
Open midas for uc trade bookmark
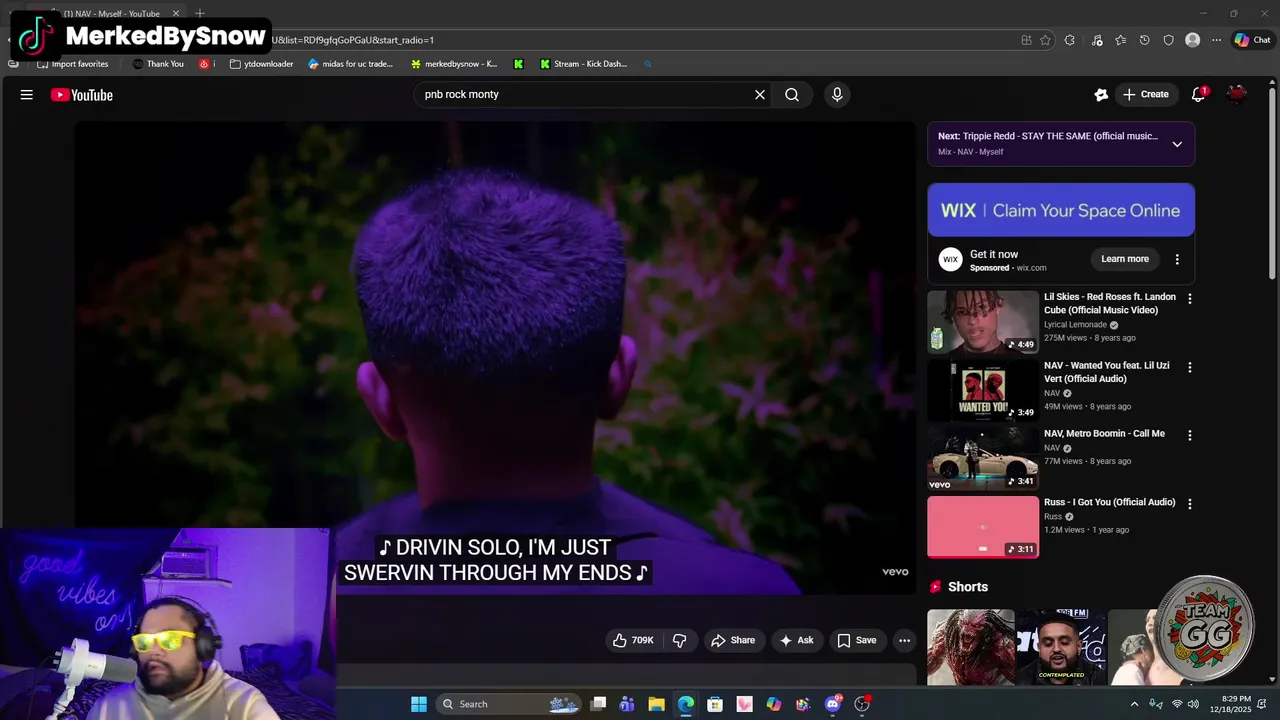pos(351,64)
